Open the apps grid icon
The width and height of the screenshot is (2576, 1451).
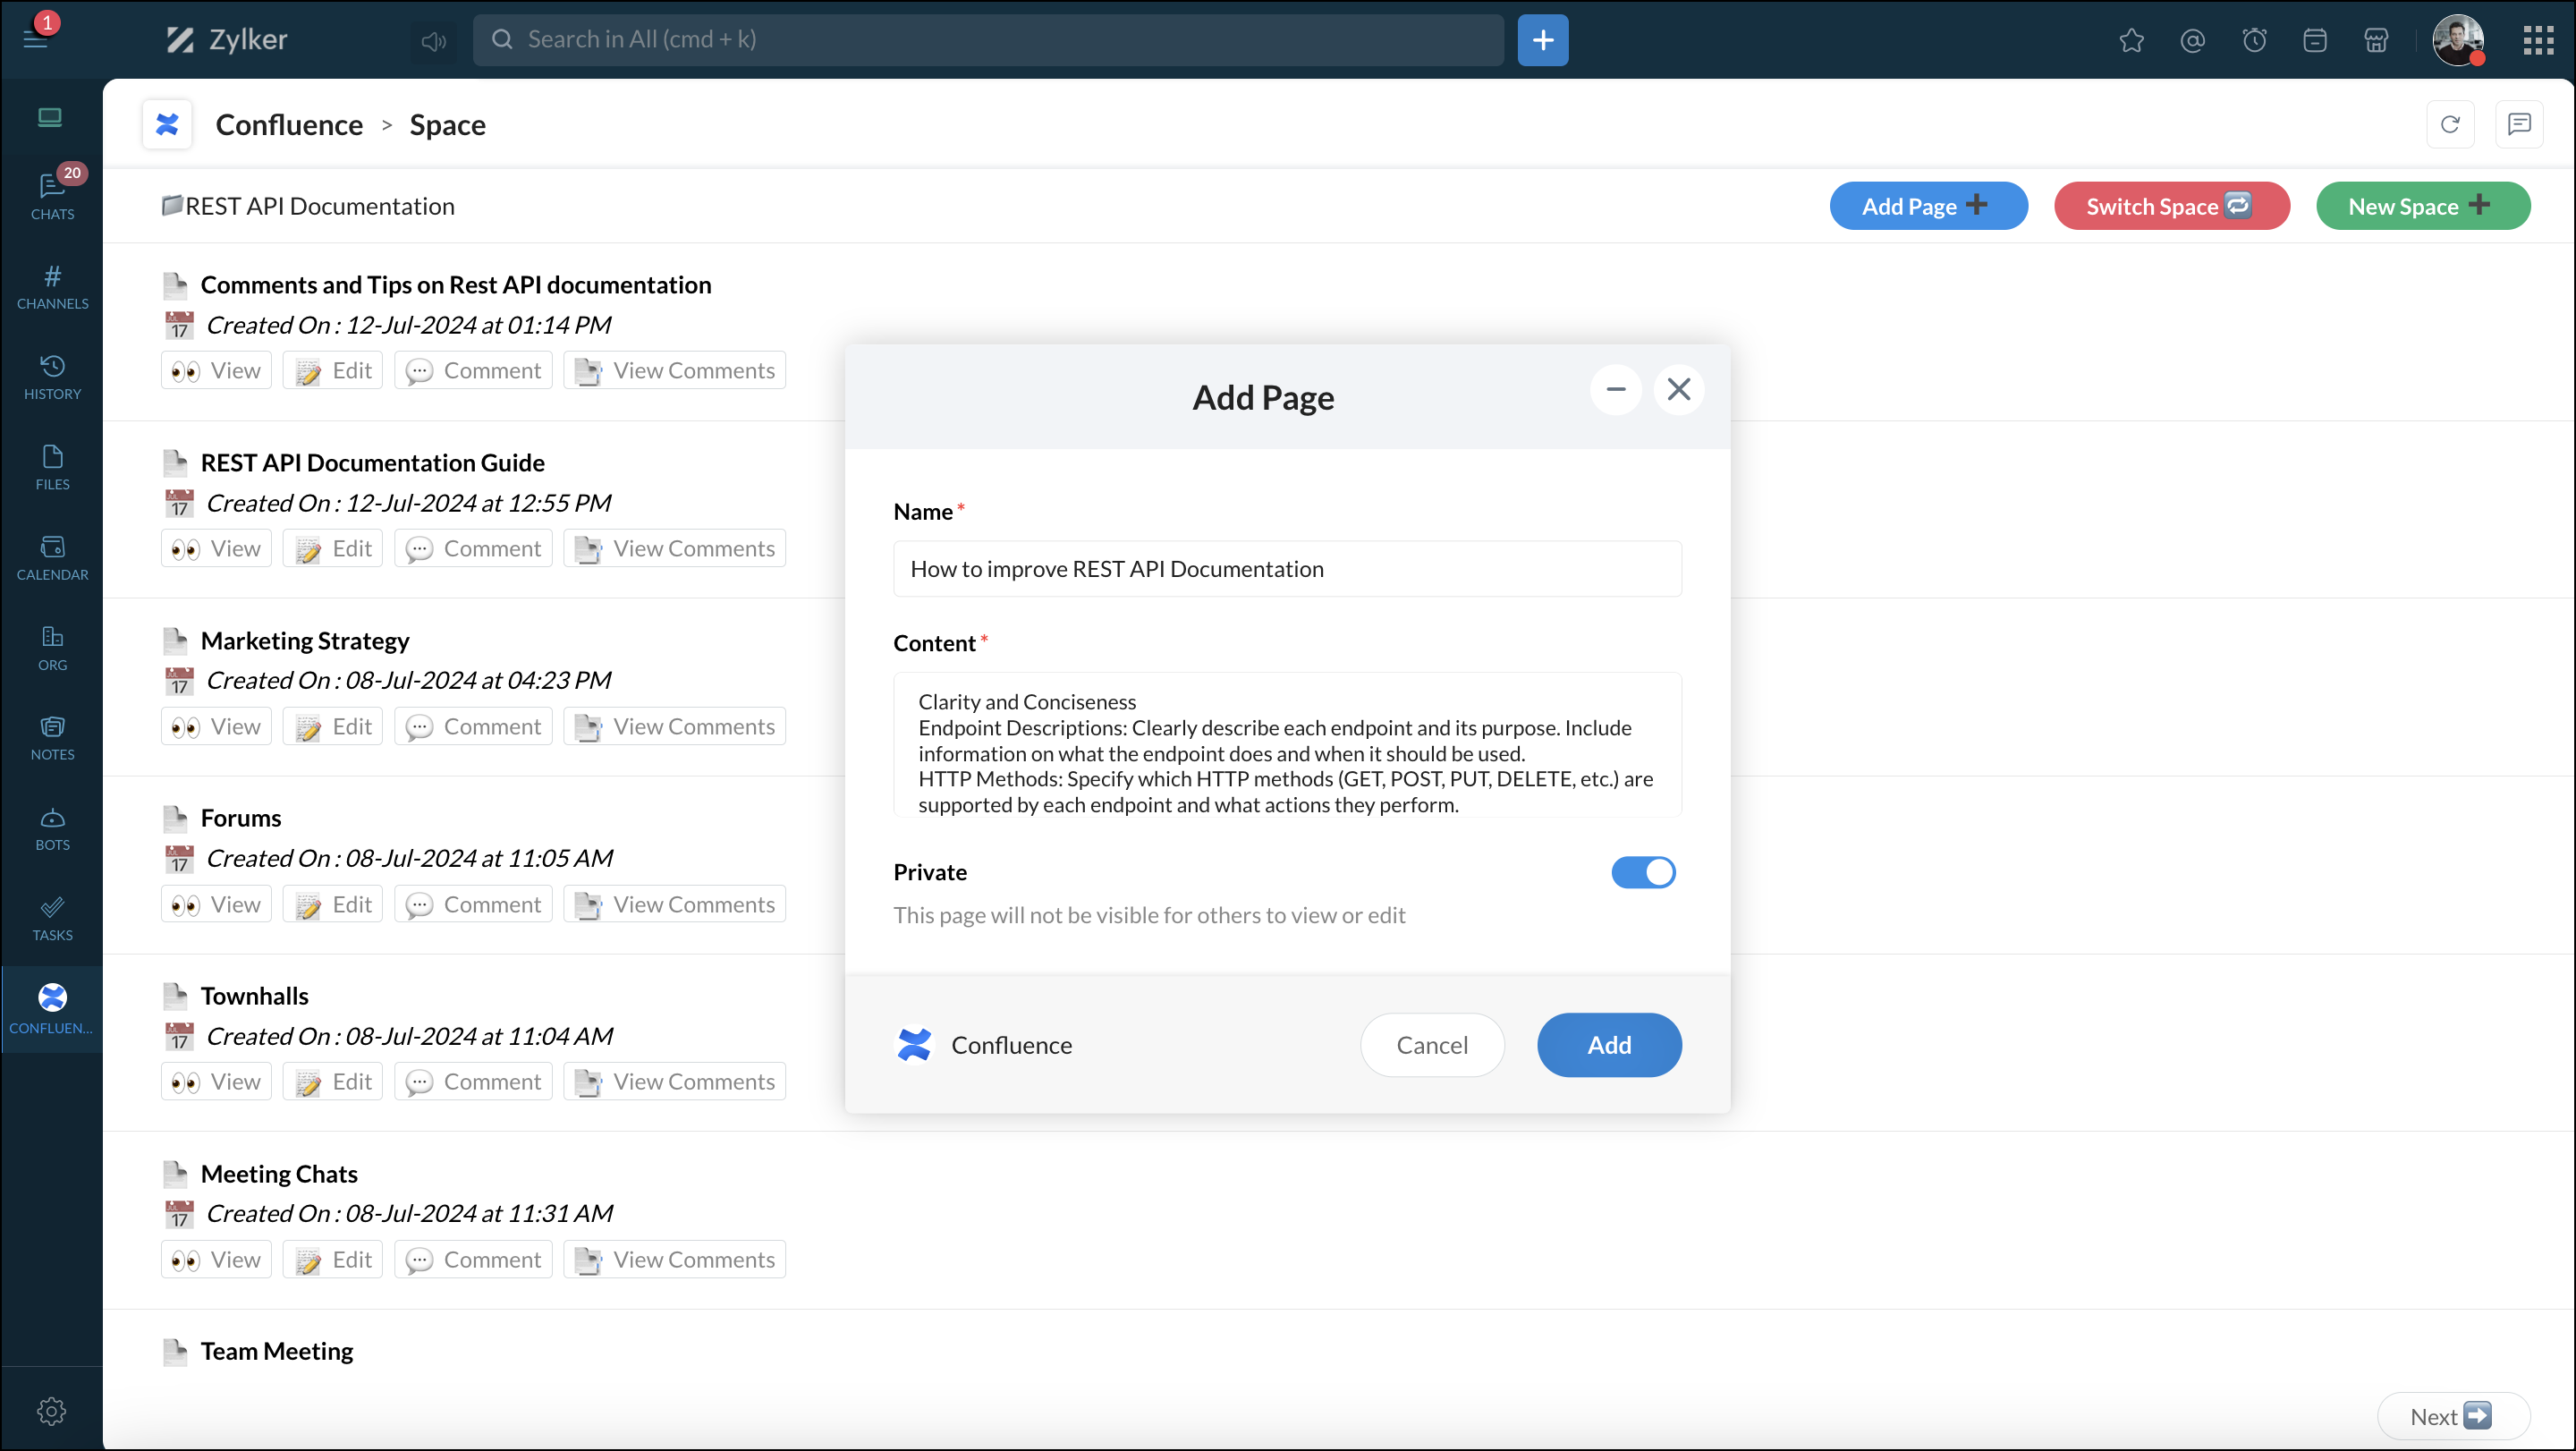pos(2538,40)
